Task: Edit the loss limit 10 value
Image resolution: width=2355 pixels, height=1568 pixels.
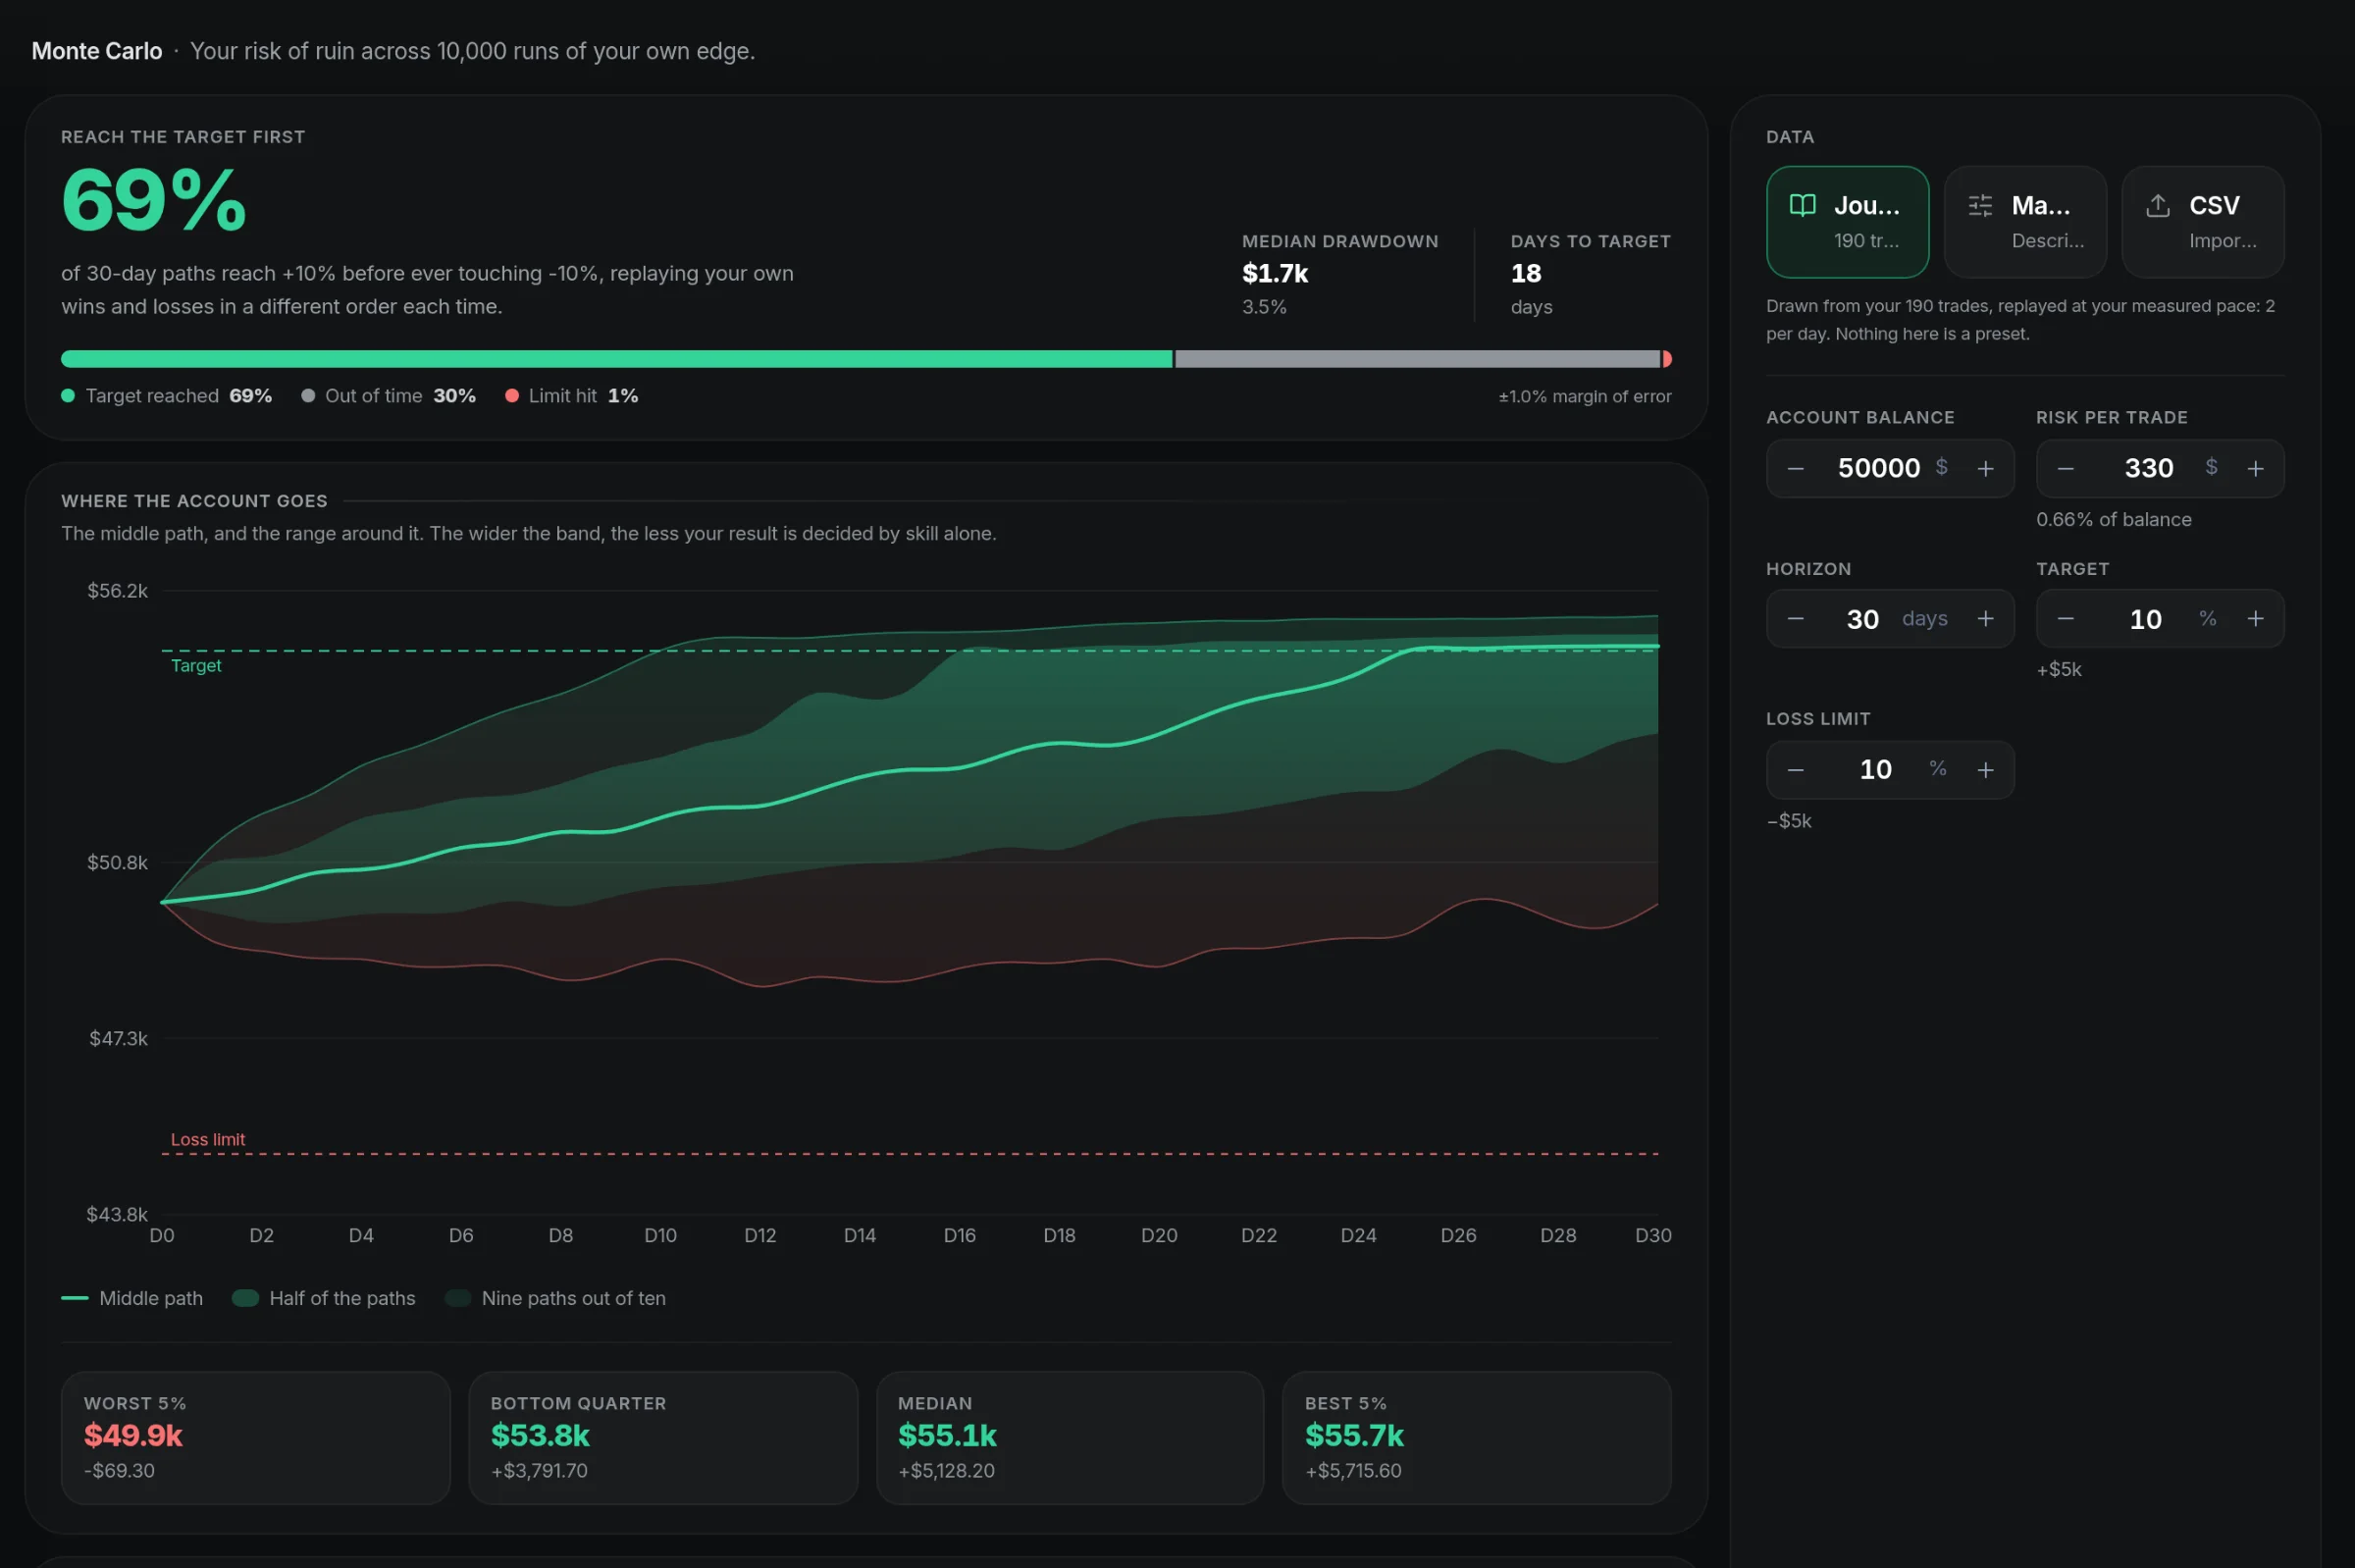Action: 1875,770
